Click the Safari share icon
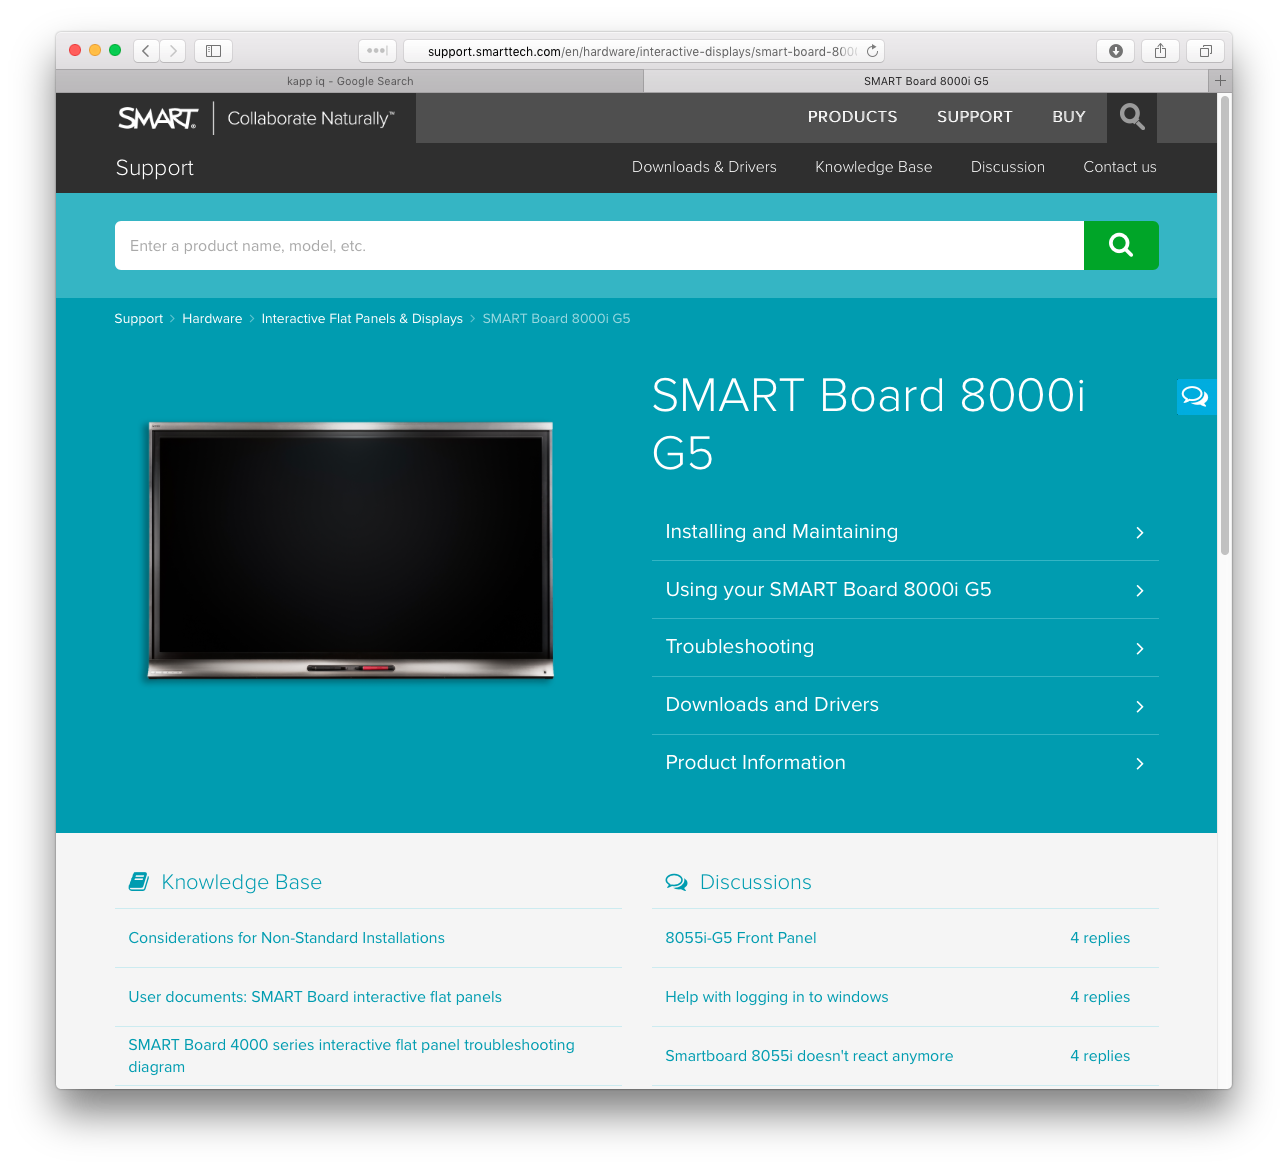1288x1169 pixels. [1160, 51]
